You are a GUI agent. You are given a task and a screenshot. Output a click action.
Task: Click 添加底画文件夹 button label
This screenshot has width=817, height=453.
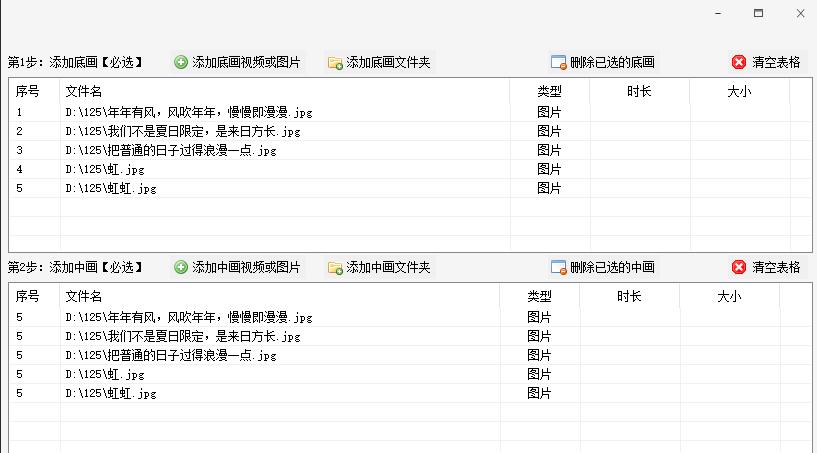[x=388, y=63]
